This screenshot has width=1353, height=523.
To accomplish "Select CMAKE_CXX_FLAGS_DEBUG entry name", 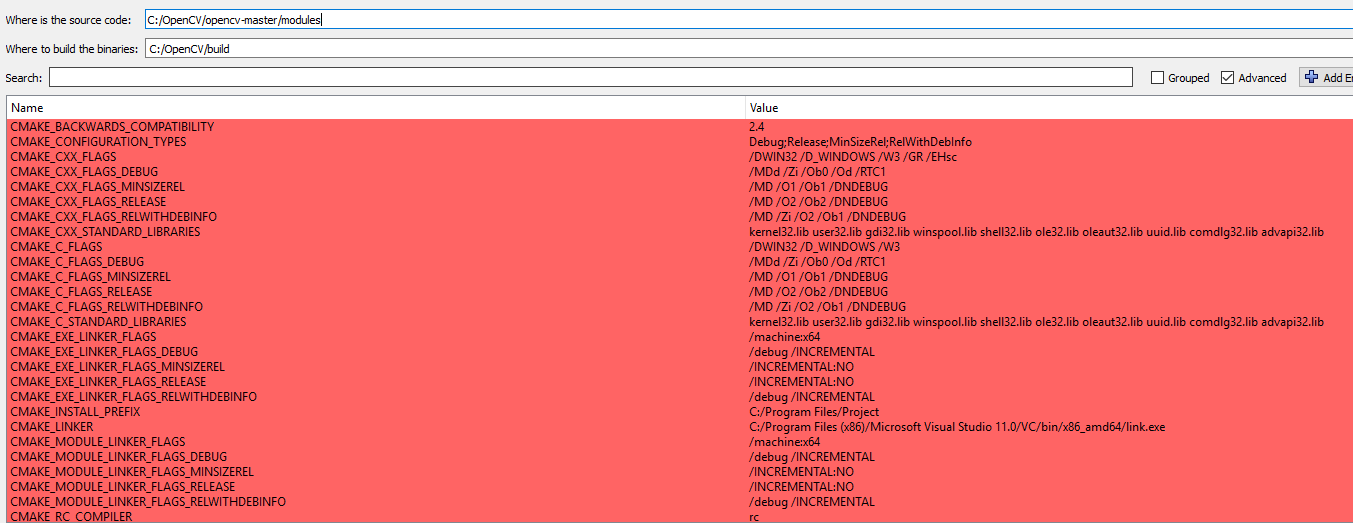I will pos(84,172).
